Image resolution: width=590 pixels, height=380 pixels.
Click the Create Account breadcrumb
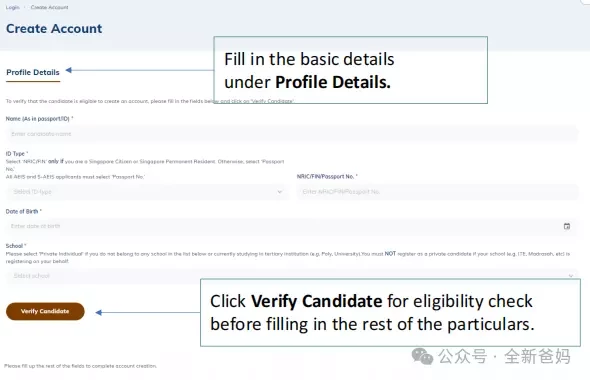(x=49, y=7)
